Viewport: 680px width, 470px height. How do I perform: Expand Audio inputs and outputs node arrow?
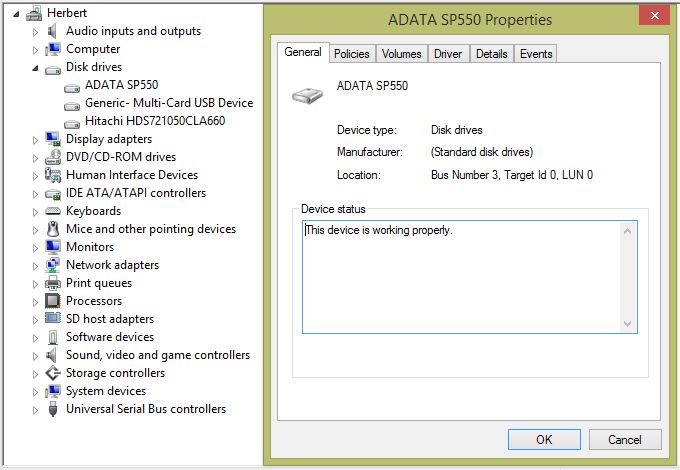coord(36,32)
